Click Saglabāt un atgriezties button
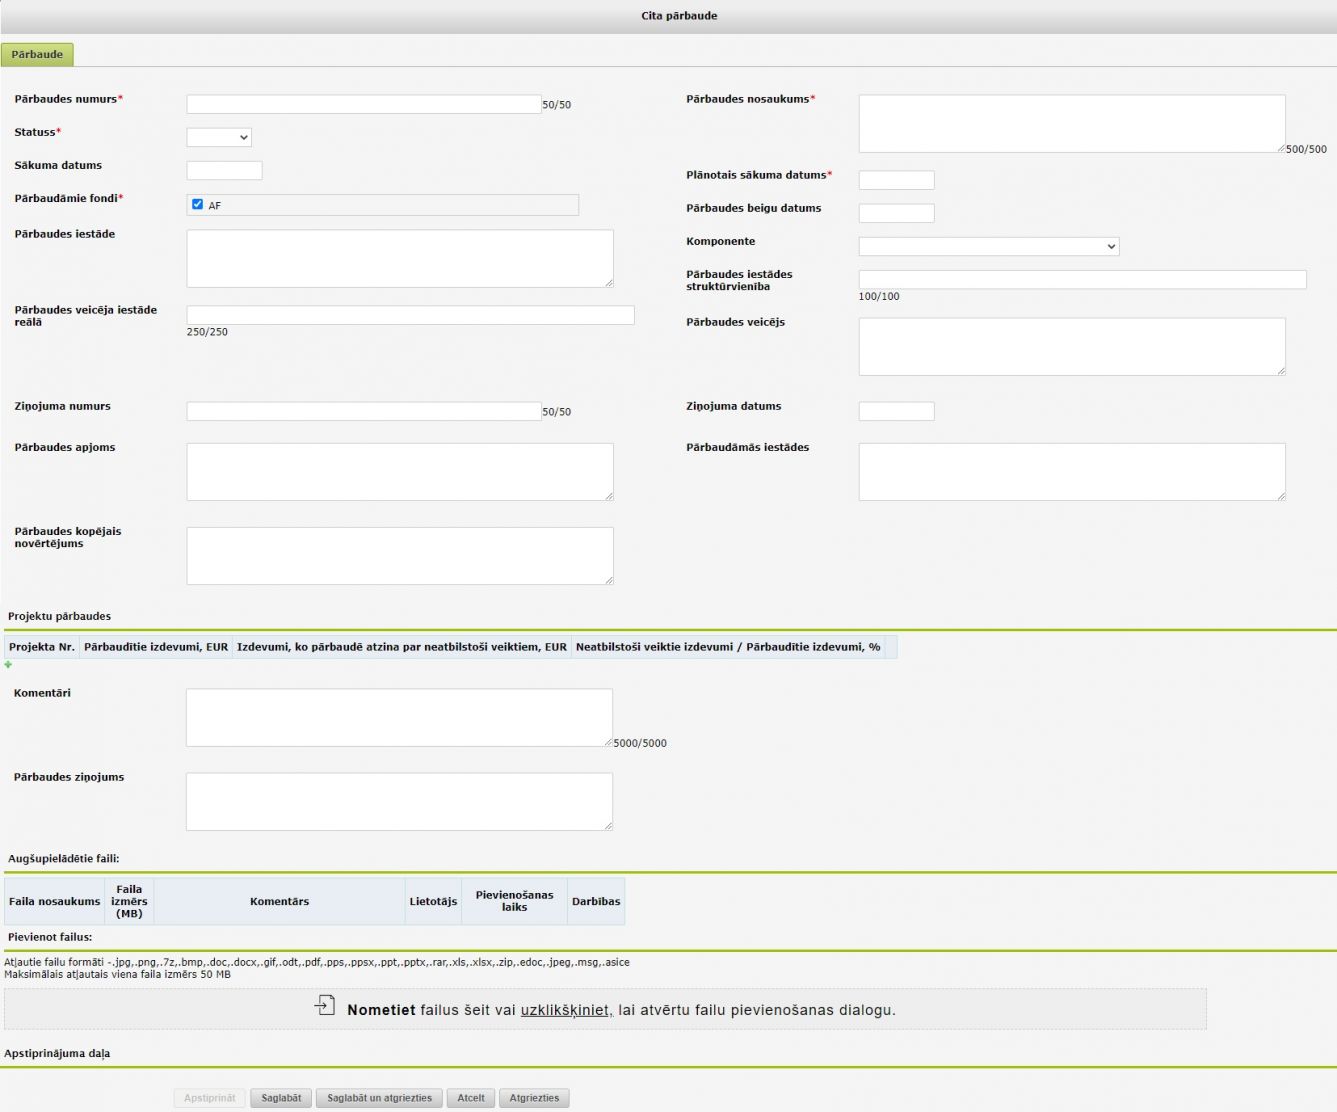 coord(379,1098)
